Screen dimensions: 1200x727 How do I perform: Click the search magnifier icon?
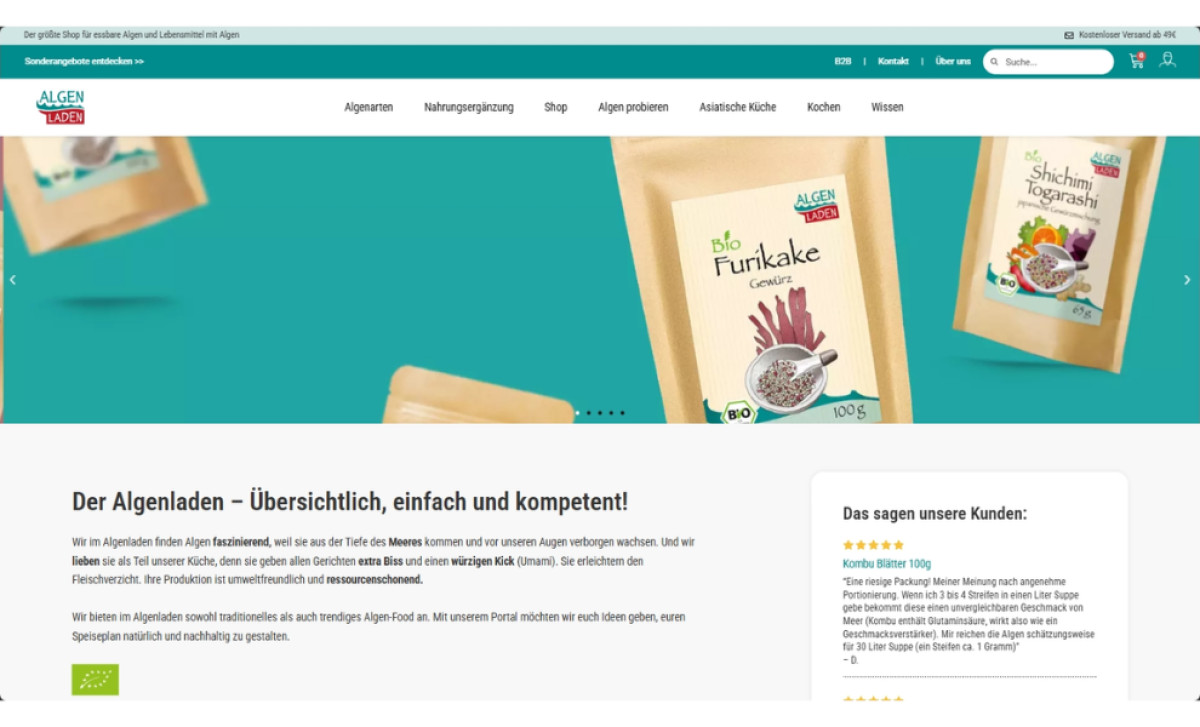point(994,62)
